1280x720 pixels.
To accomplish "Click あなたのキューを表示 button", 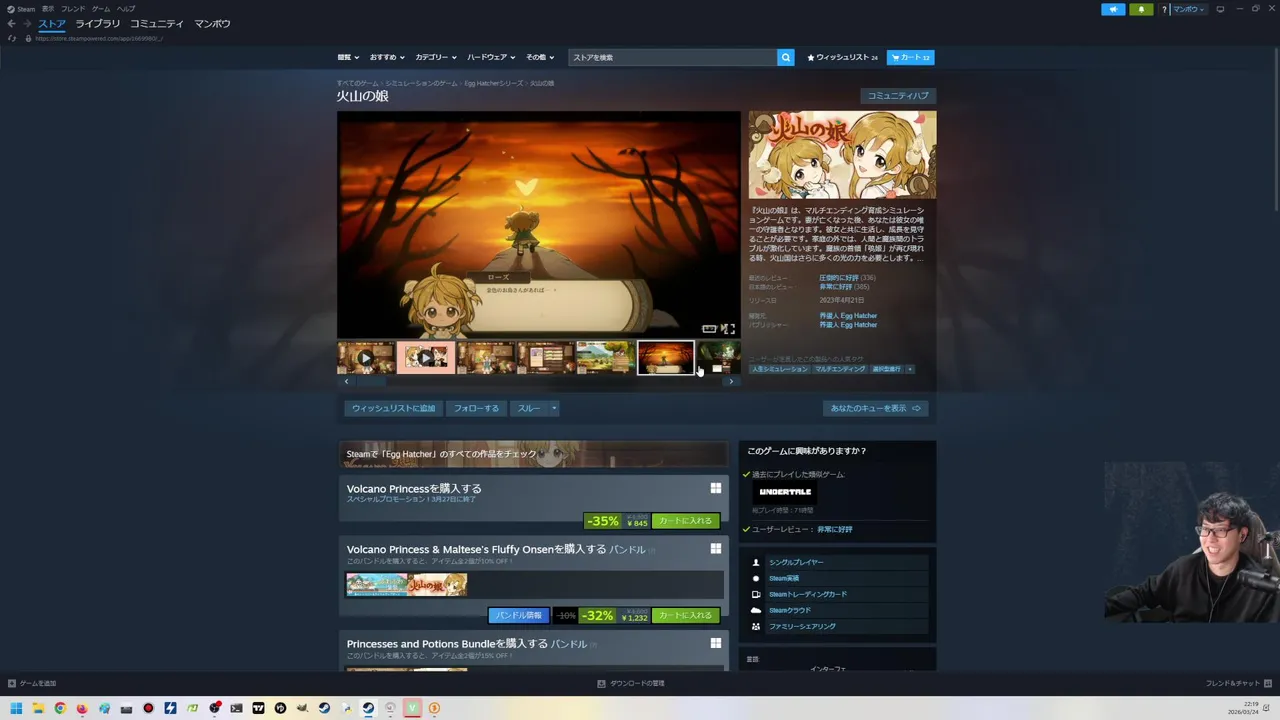I will click(875, 408).
